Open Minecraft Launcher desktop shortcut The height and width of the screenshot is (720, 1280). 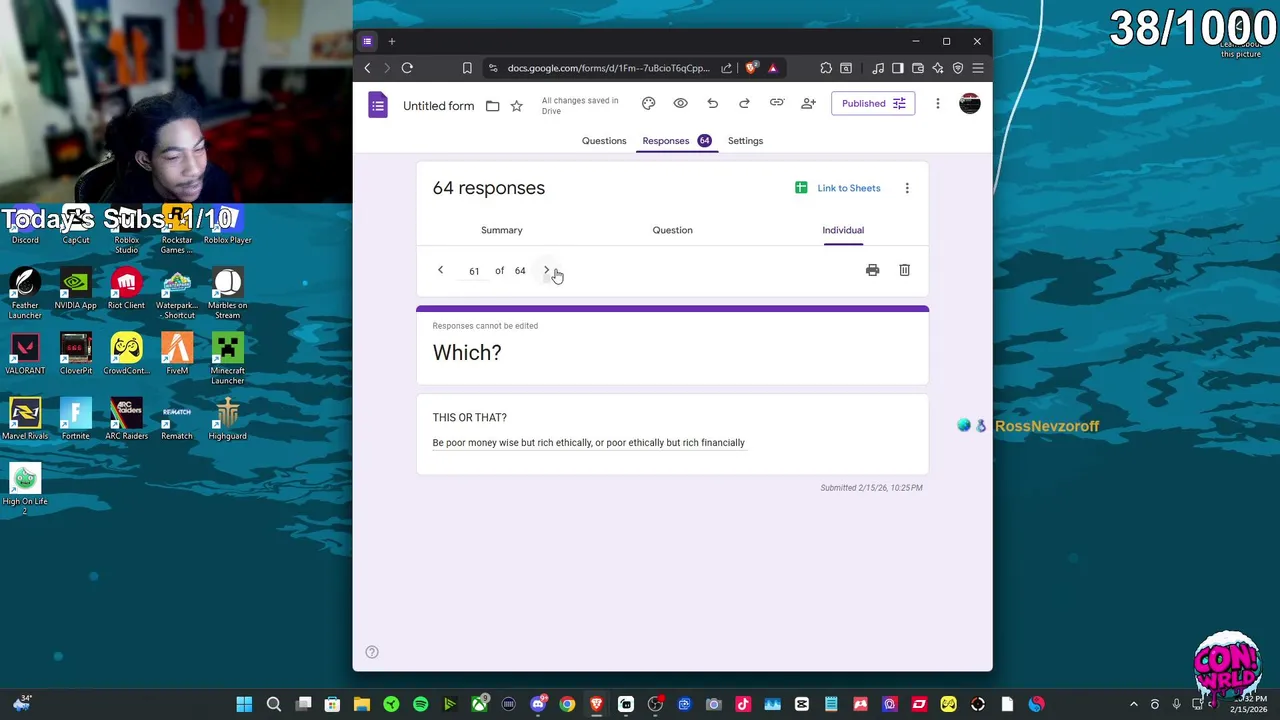coord(227,358)
